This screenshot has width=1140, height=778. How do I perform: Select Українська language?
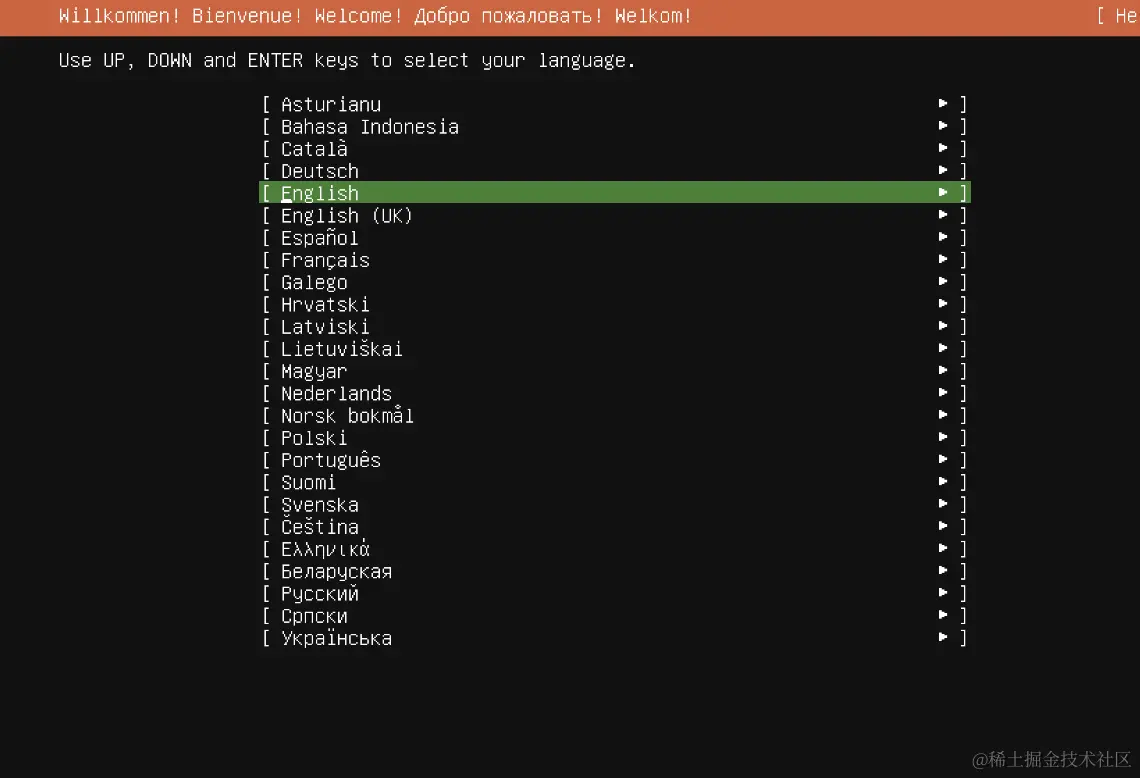tap(614, 638)
